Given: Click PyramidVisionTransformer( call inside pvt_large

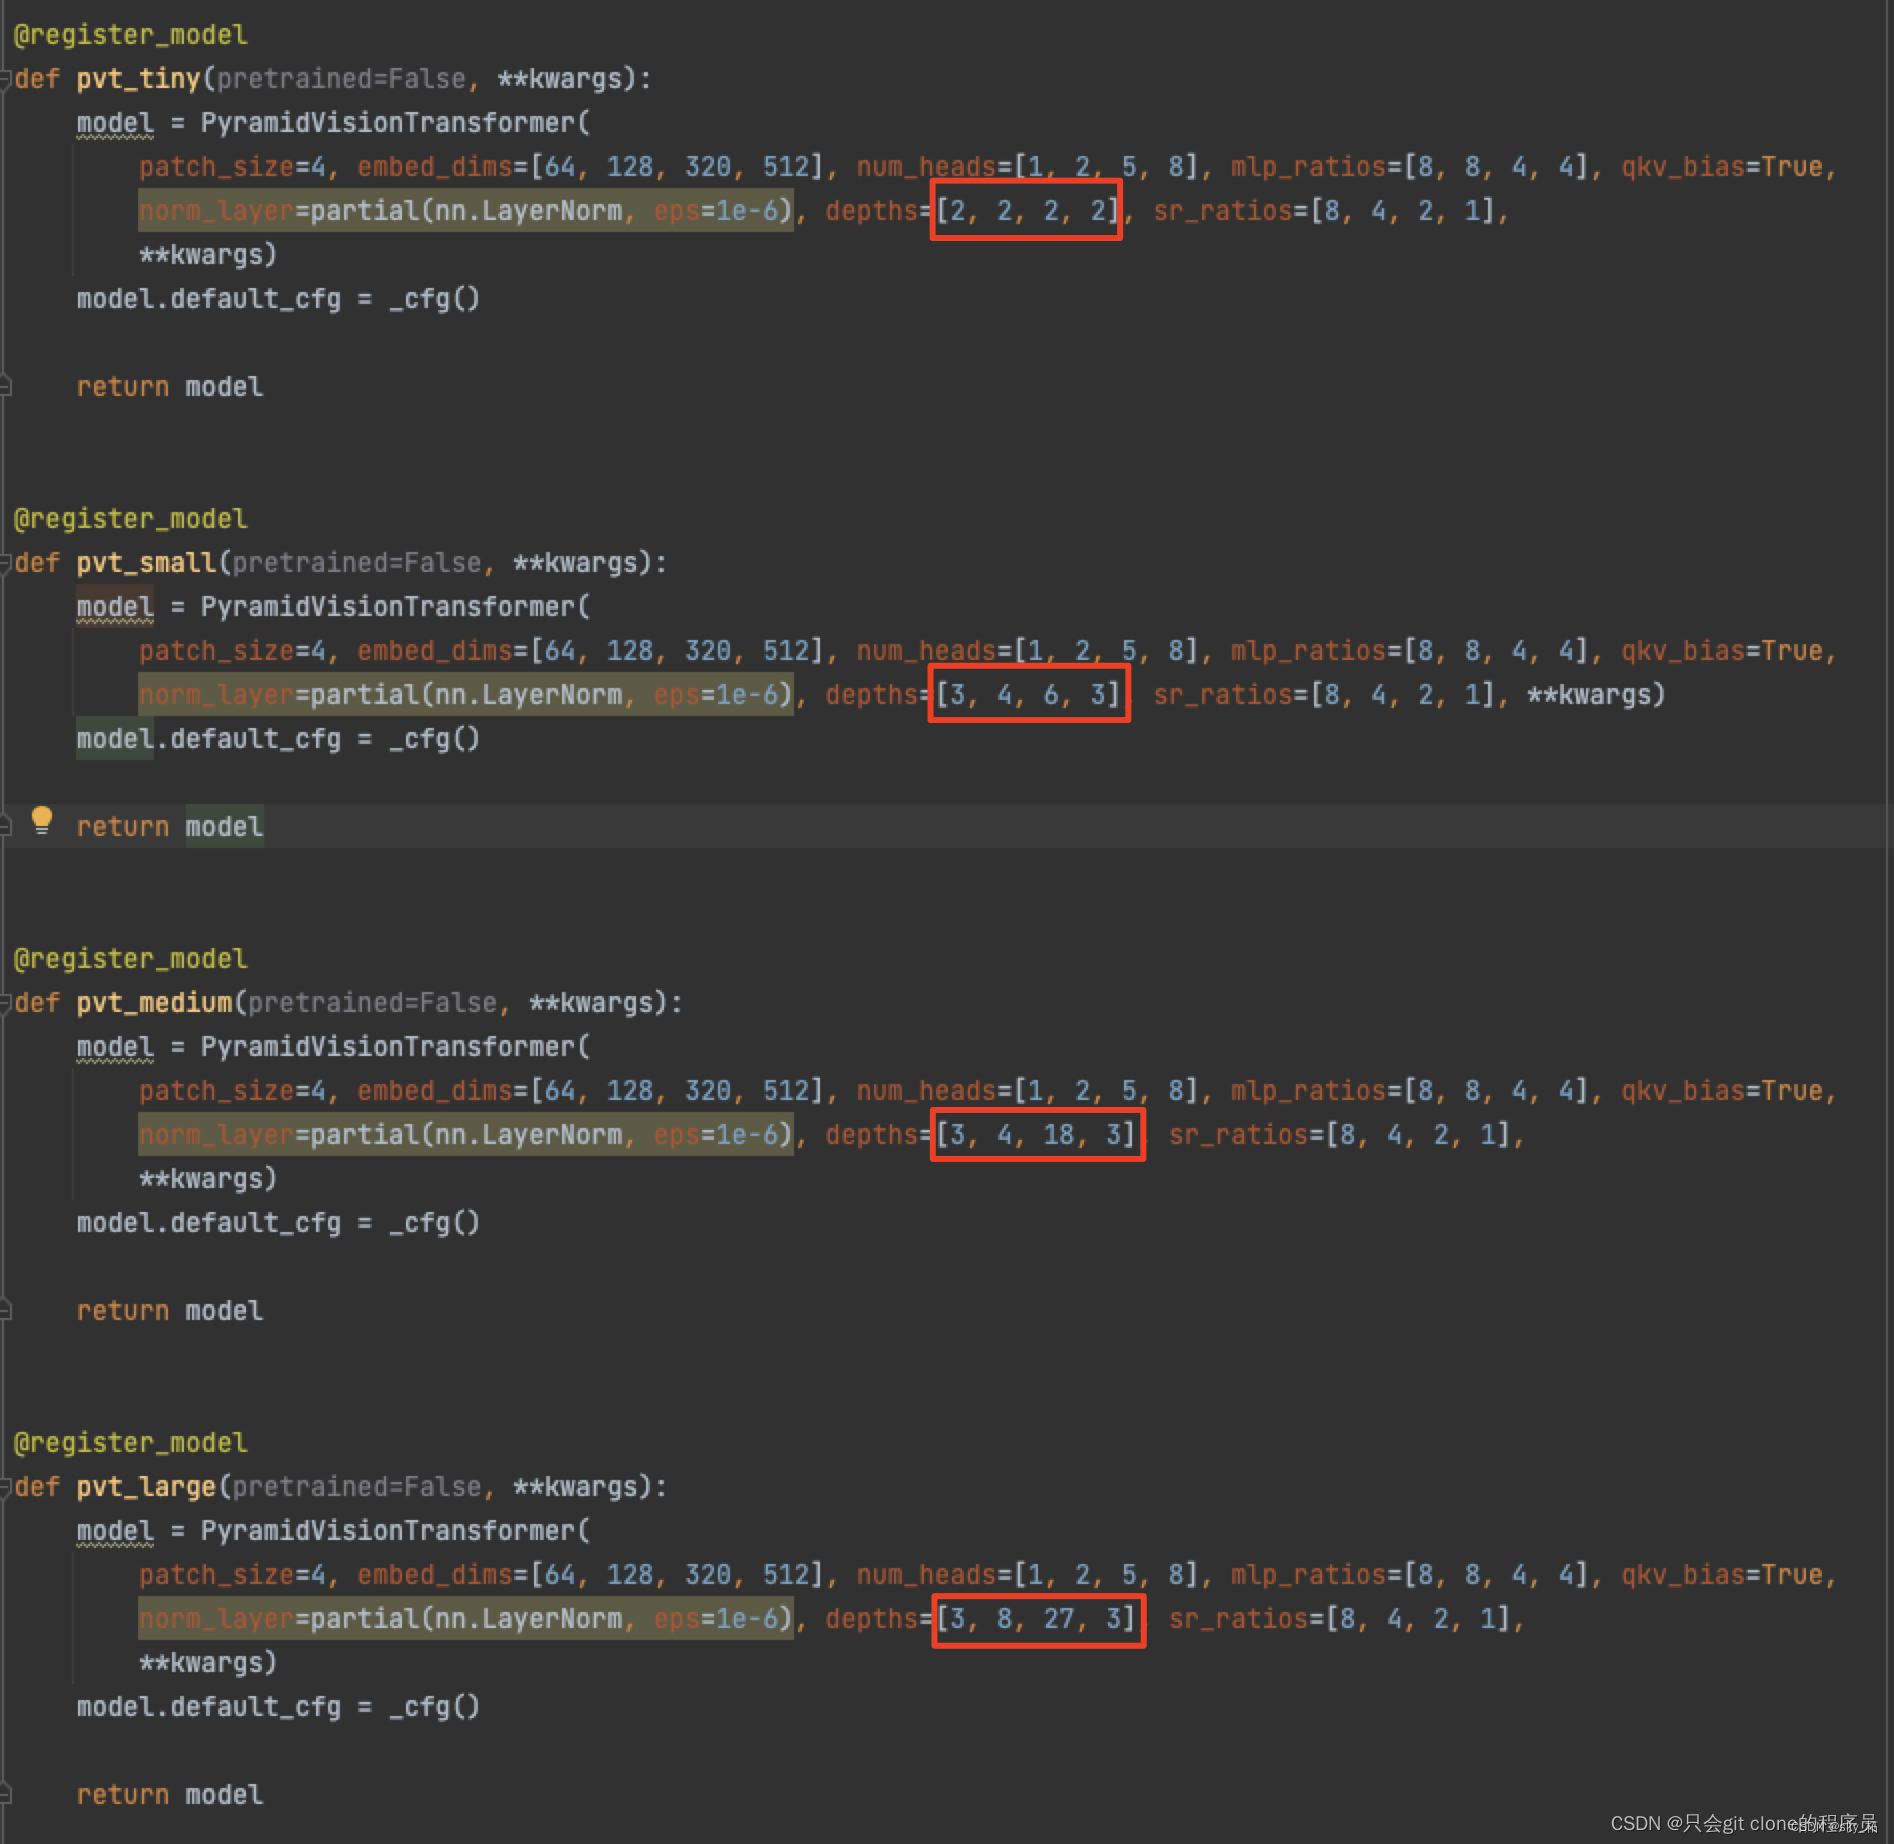Looking at the screenshot, I should tap(396, 1531).
